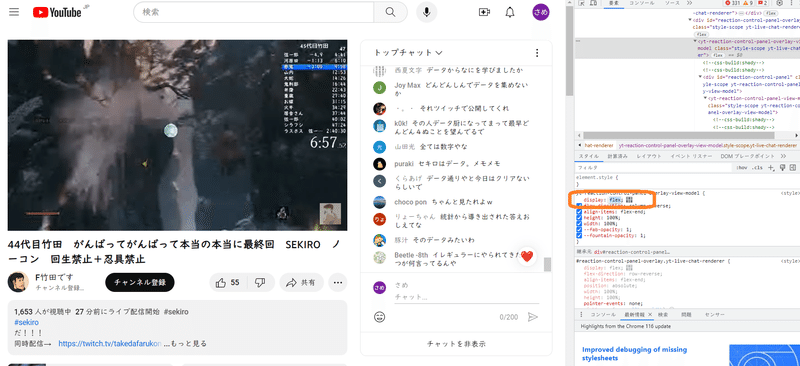Uncheck the height 100% property
Image resolution: width=800 pixels, height=366 pixels.
(579, 218)
